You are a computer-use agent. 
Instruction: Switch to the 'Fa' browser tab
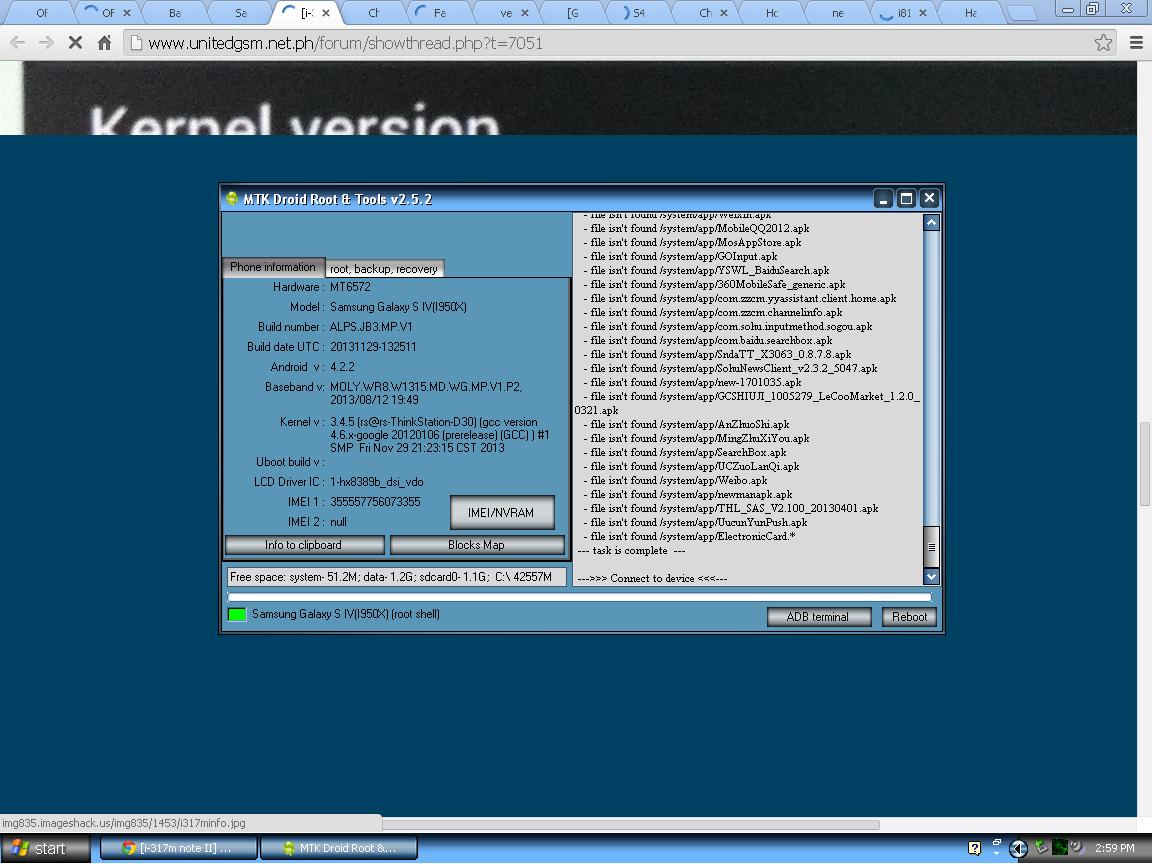tap(439, 12)
